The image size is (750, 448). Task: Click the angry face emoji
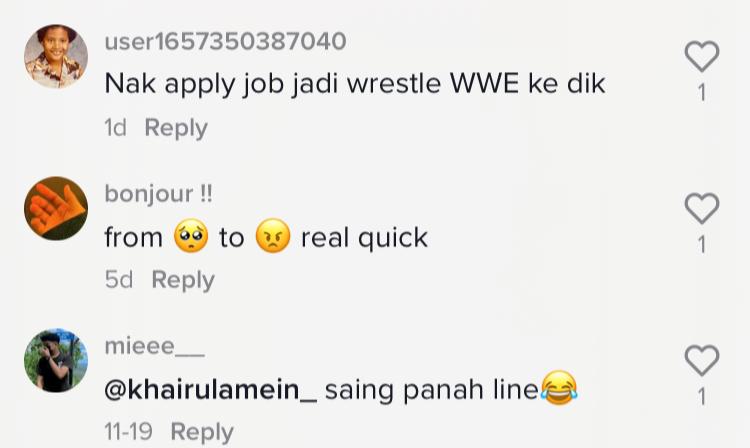273,236
